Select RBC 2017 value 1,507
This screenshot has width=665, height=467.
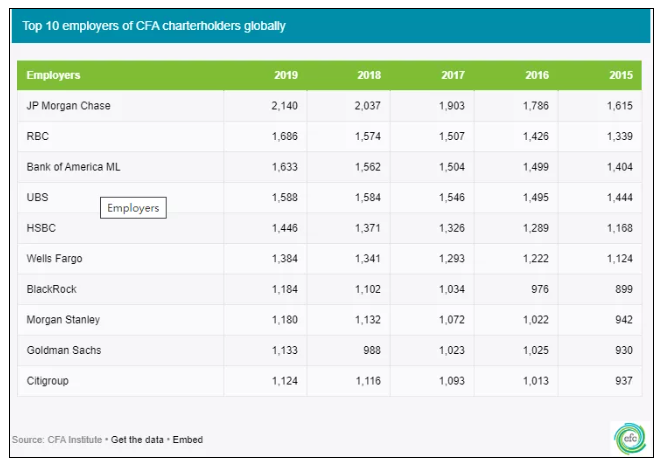[x=452, y=136]
